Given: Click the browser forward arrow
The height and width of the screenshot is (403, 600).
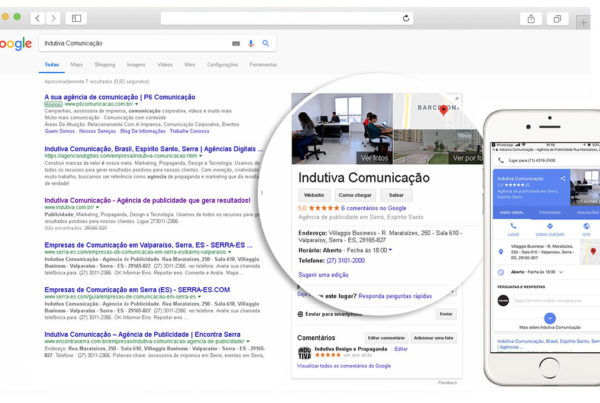Looking at the screenshot, I should [x=53, y=18].
